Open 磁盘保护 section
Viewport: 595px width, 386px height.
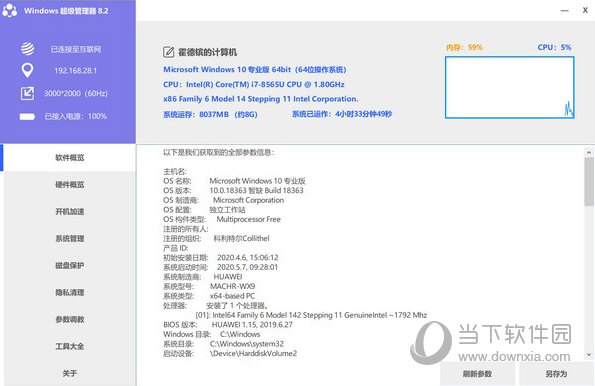point(69,265)
